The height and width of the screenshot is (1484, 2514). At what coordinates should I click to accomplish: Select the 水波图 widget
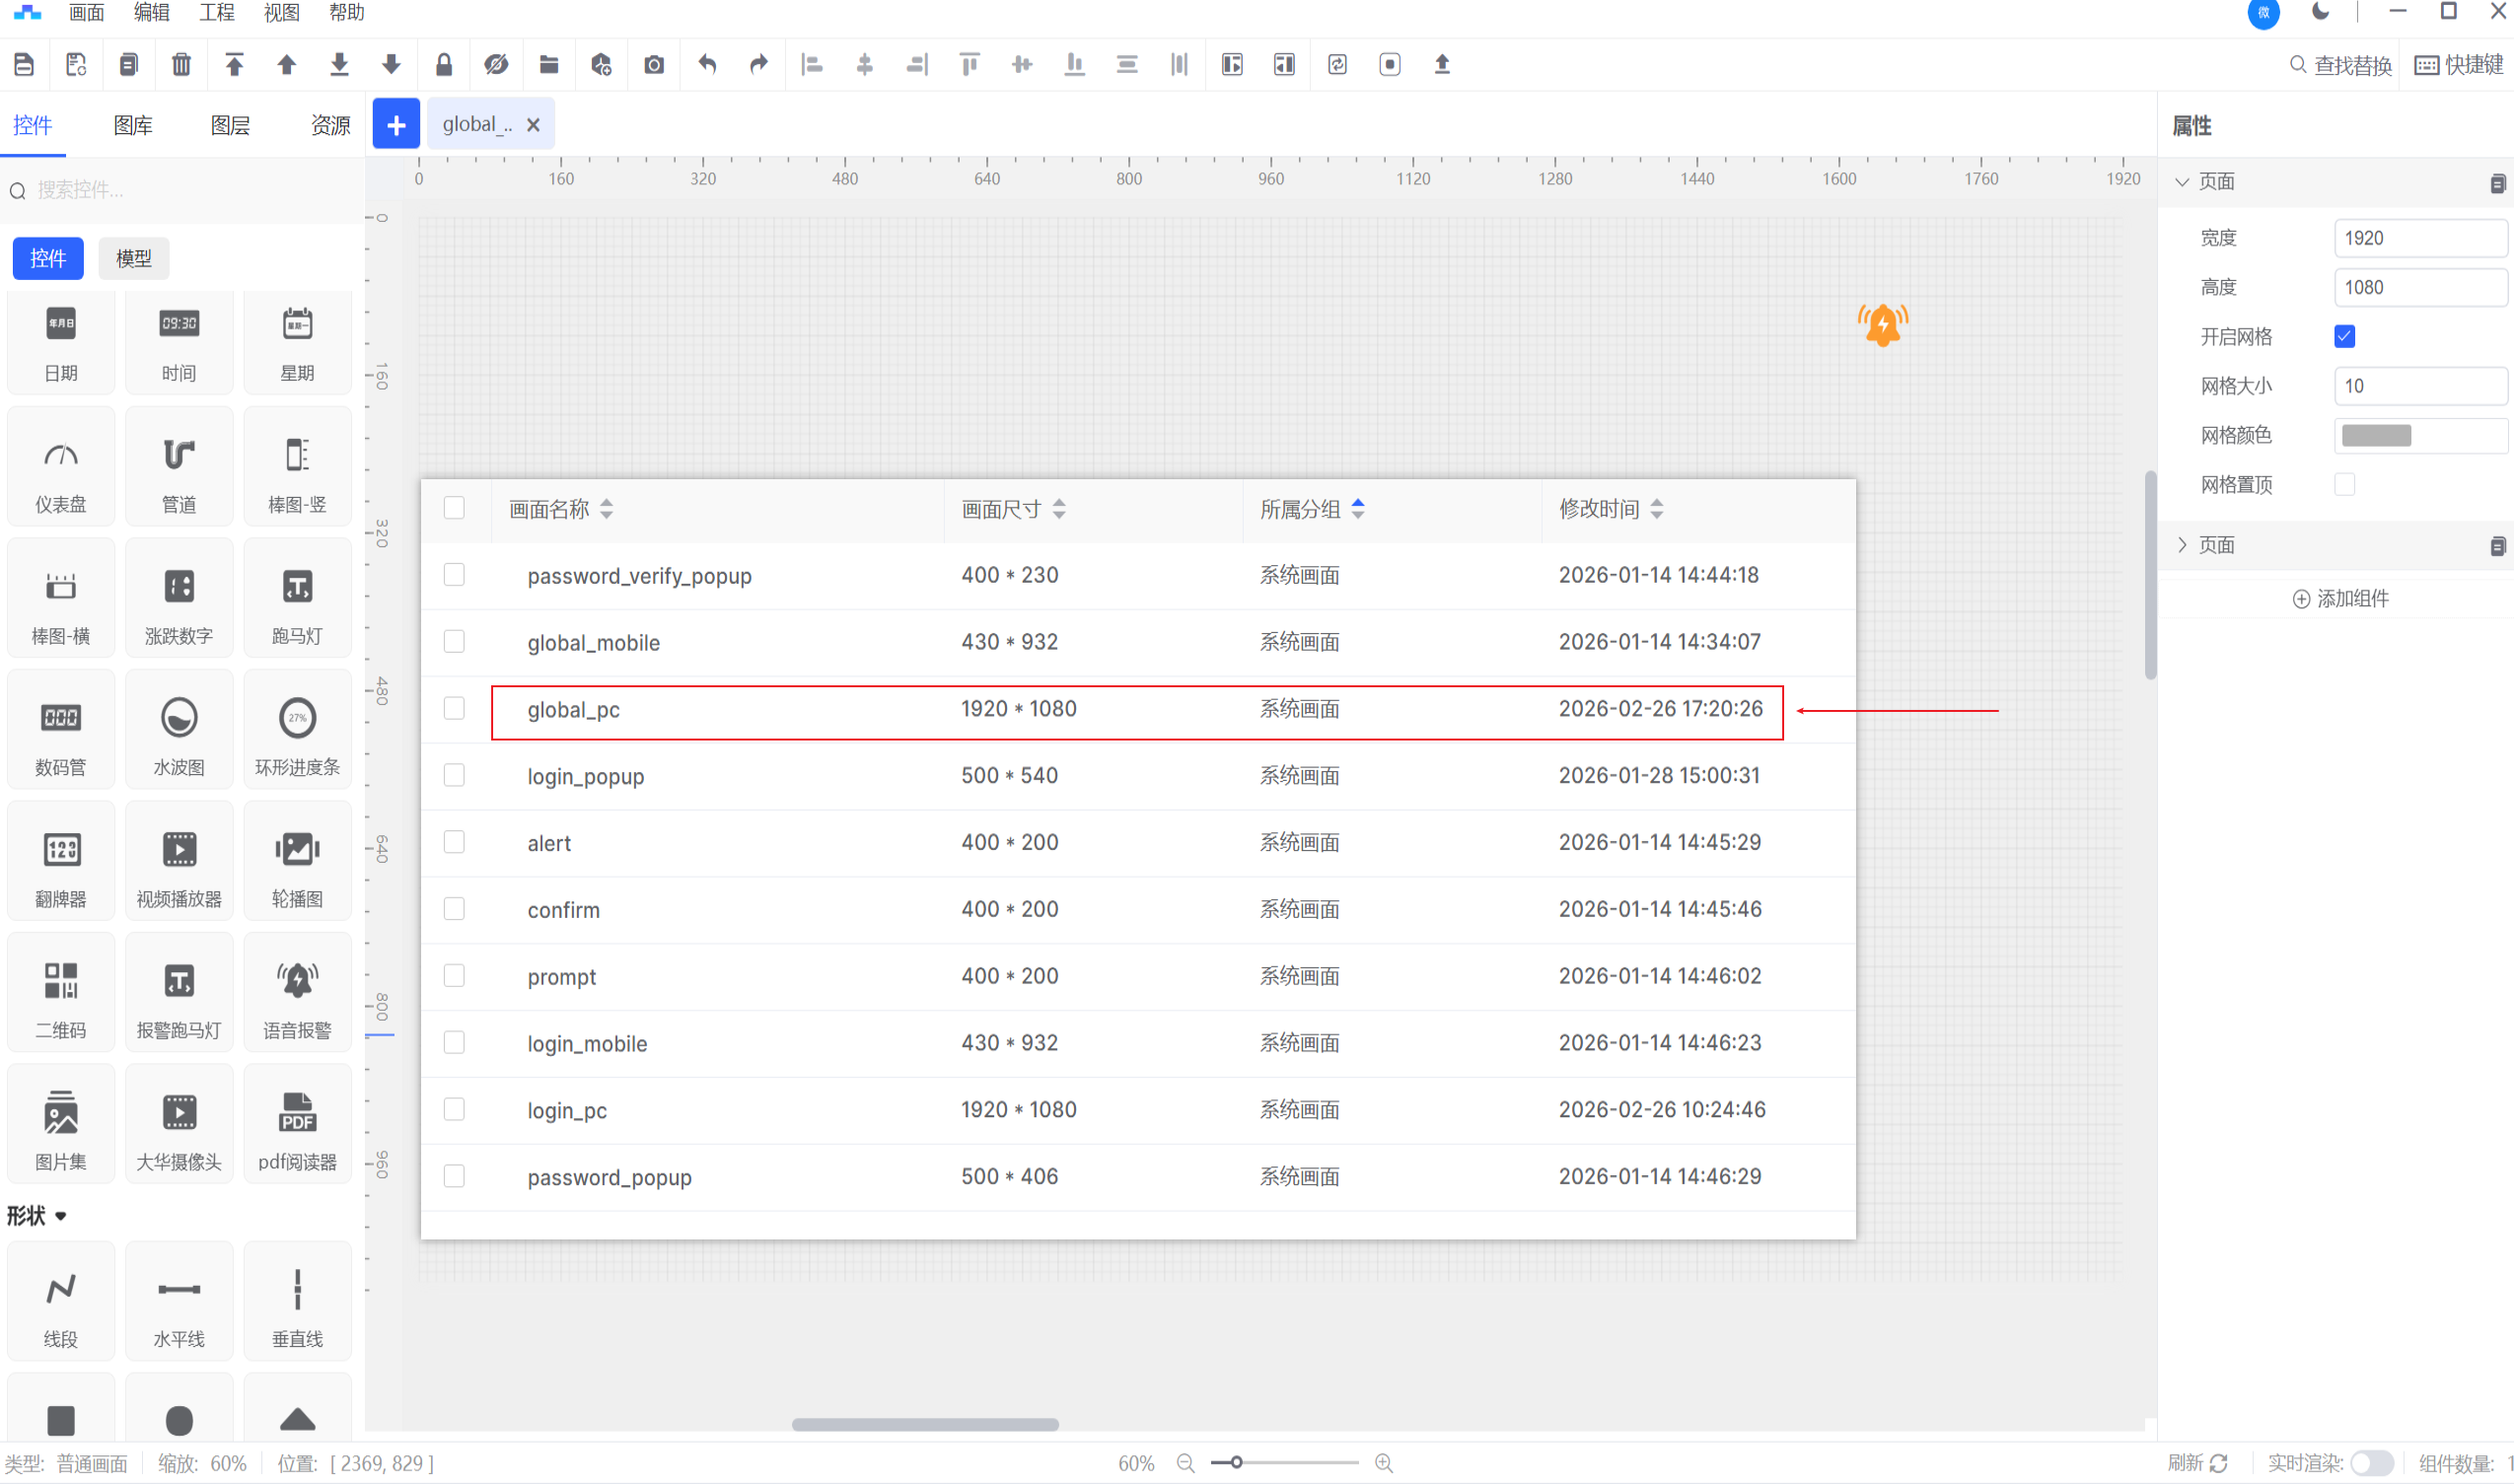(179, 732)
